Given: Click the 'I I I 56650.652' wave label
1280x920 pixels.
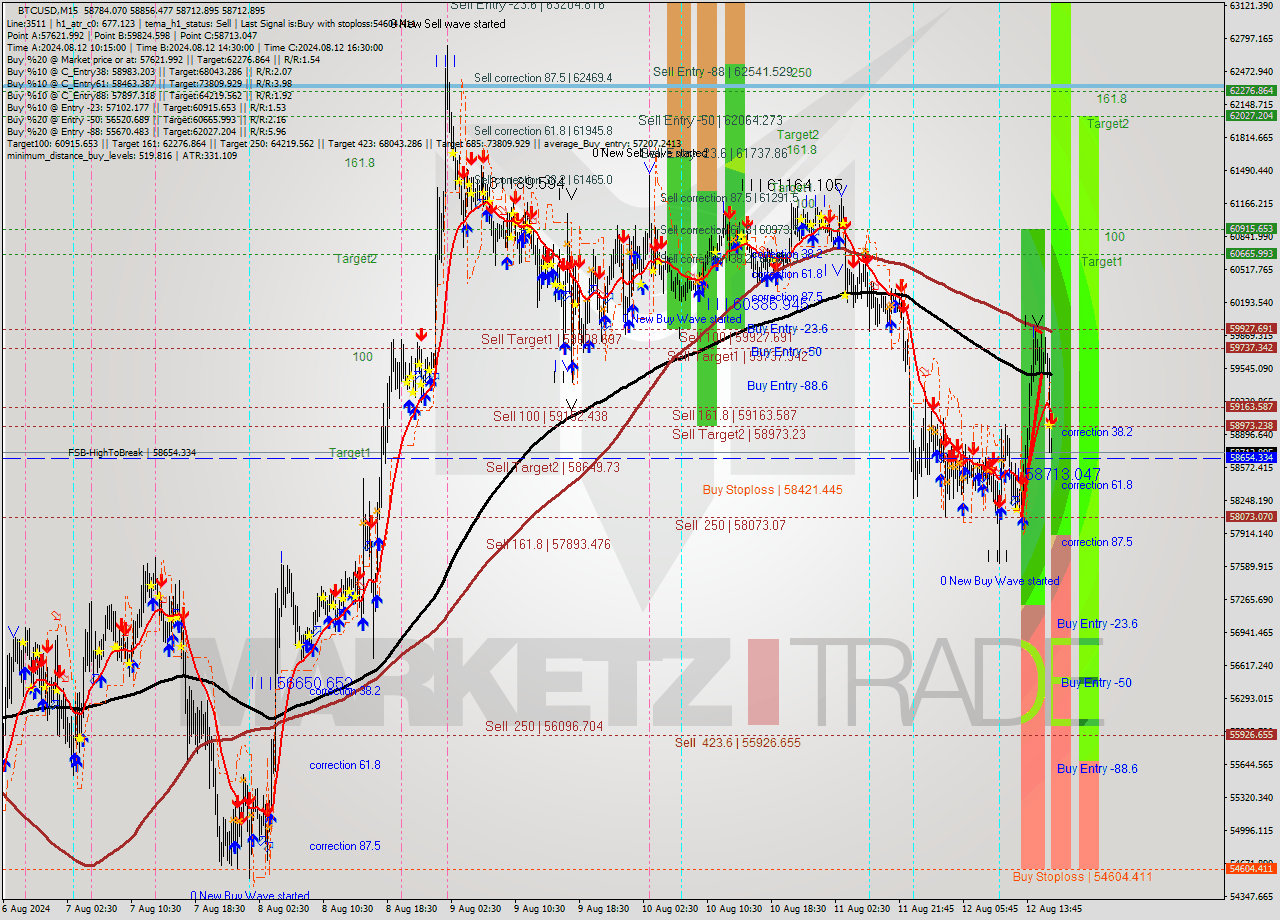Looking at the screenshot, I should [x=301, y=682].
